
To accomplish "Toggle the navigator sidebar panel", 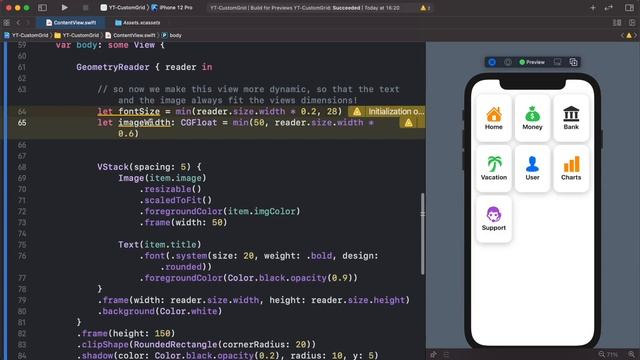I will (42, 7).
